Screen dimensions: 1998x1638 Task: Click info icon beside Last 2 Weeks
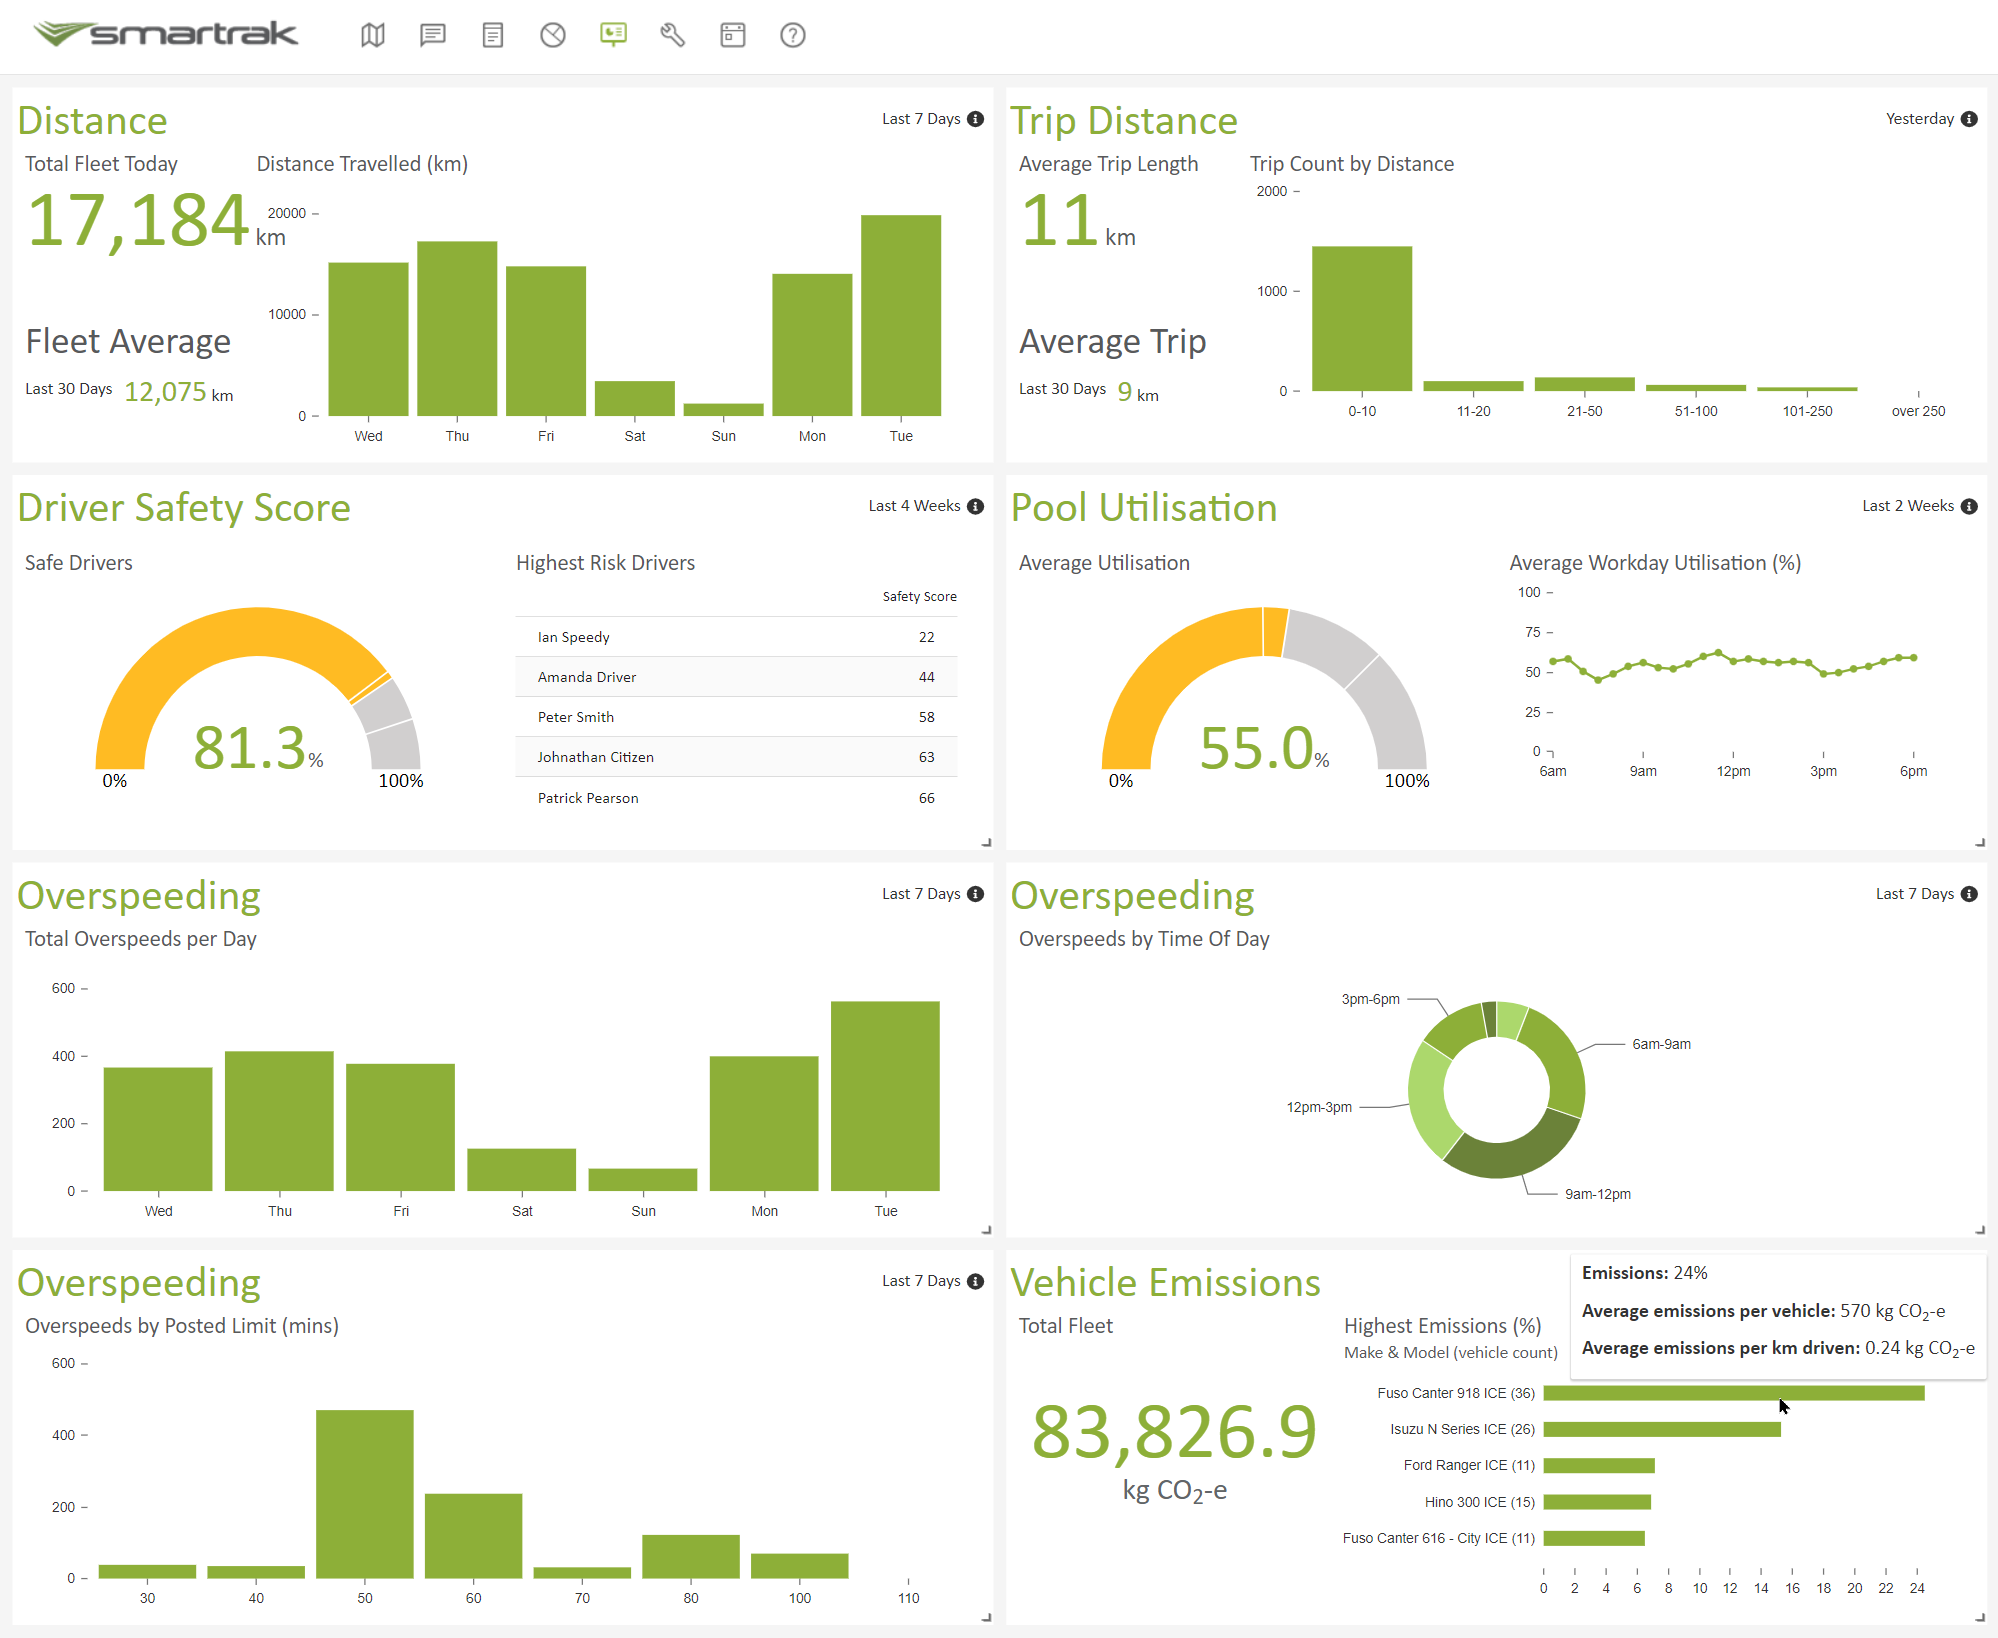(1969, 506)
